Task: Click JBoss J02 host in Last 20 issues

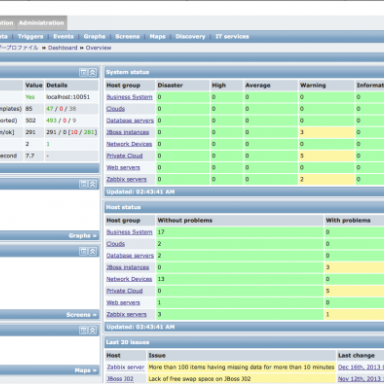Action: coord(120,379)
